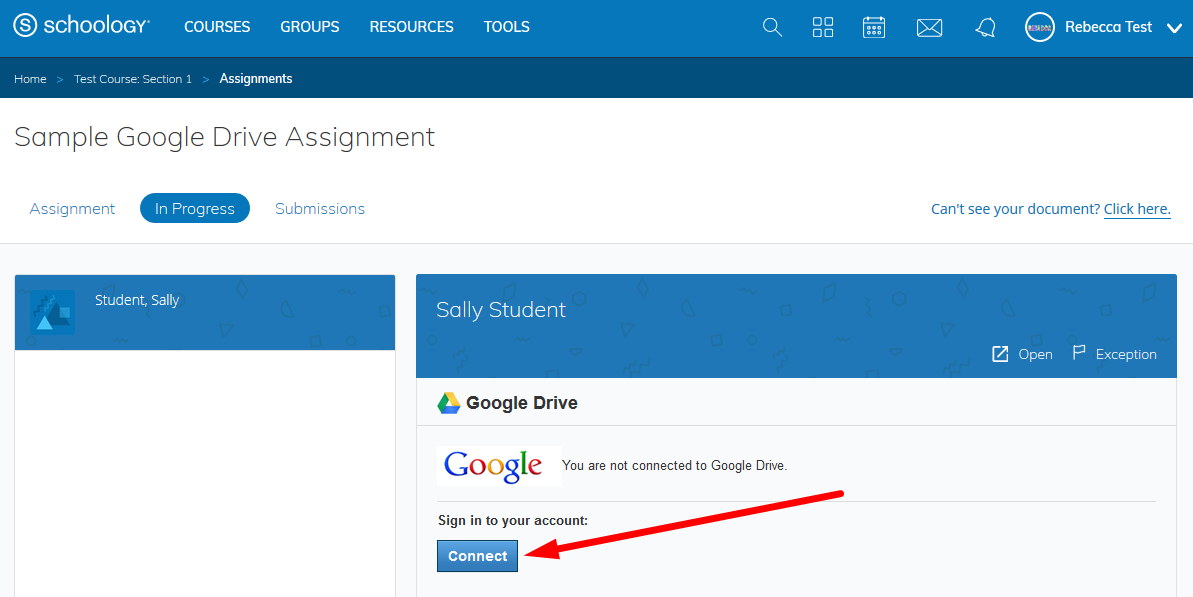Open the search magnifier icon
This screenshot has width=1193, height=597.
[x=772, y=27]
